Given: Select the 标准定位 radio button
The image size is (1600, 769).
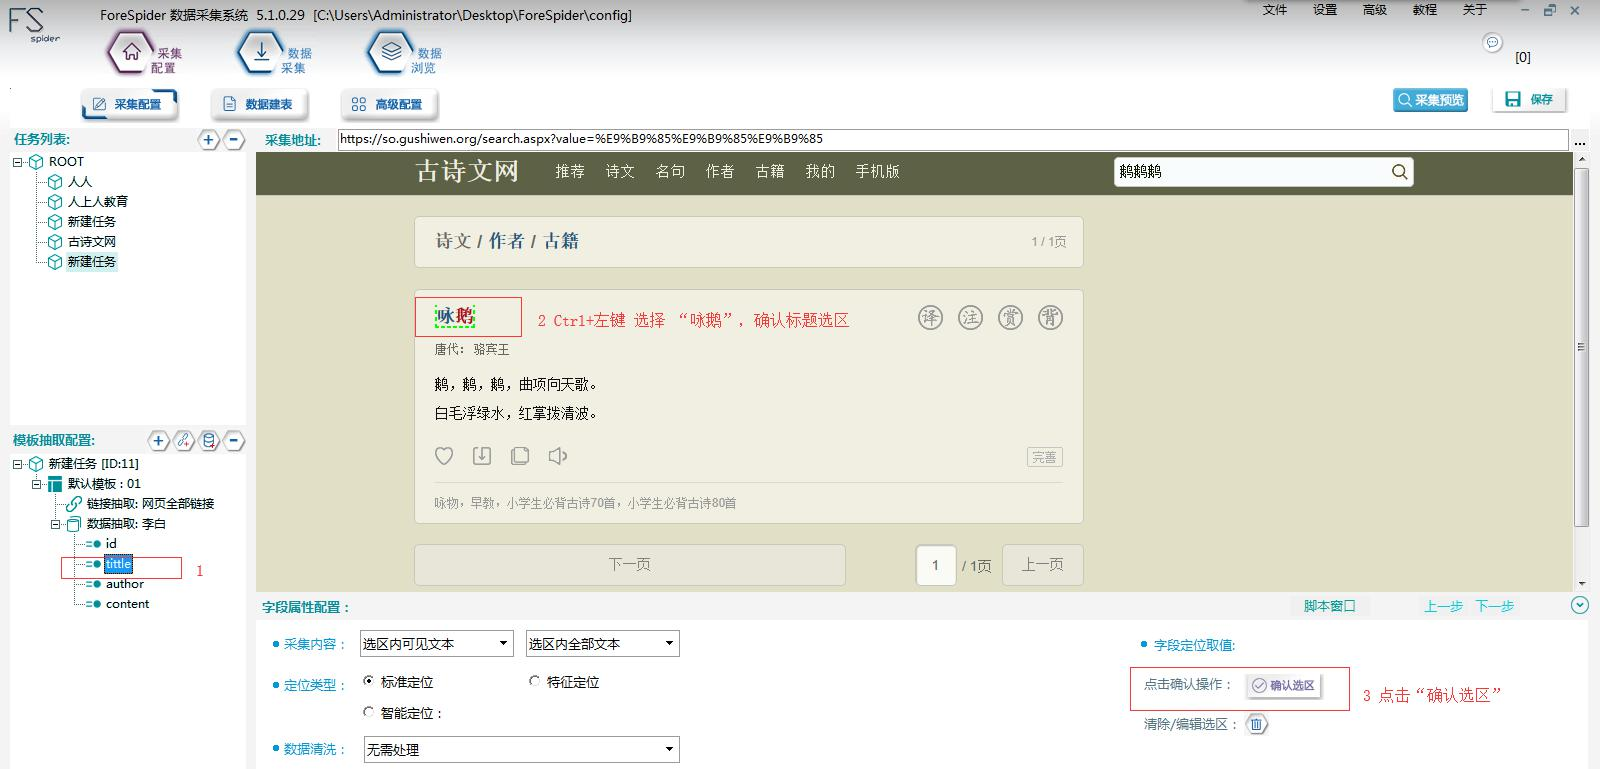Looking at the screenshot, I should [x=369, y=681].
